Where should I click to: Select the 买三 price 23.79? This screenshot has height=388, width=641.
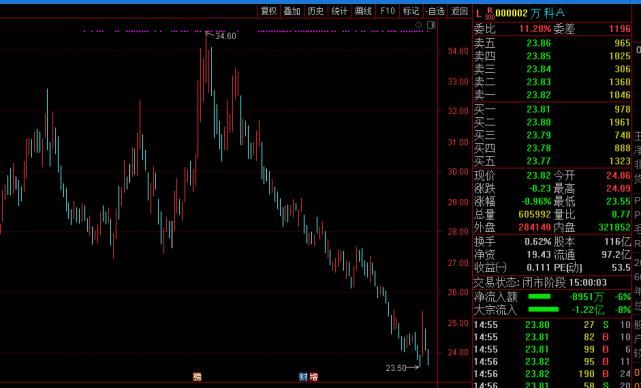538,135
